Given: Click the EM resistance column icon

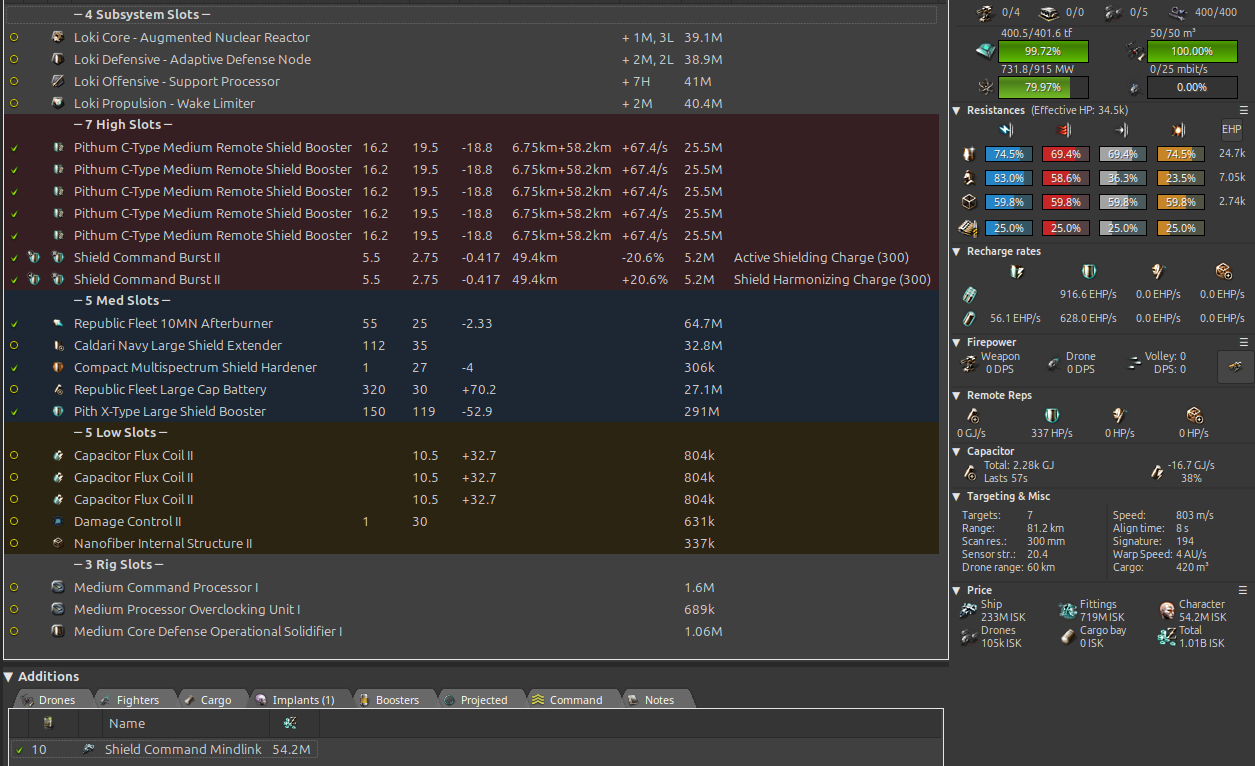Looking at the screenshot, I should click(x=1007, y=130).
